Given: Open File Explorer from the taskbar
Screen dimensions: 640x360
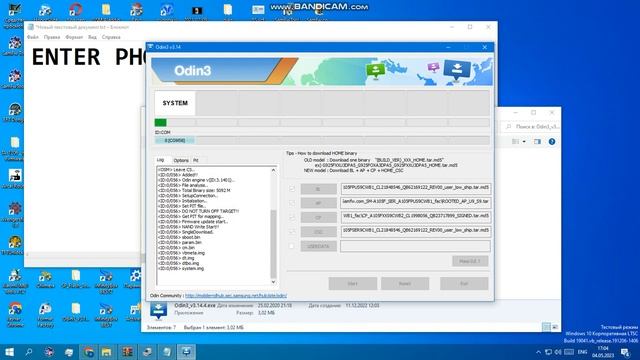Looking at the screenshot, I should pos(107,352).
